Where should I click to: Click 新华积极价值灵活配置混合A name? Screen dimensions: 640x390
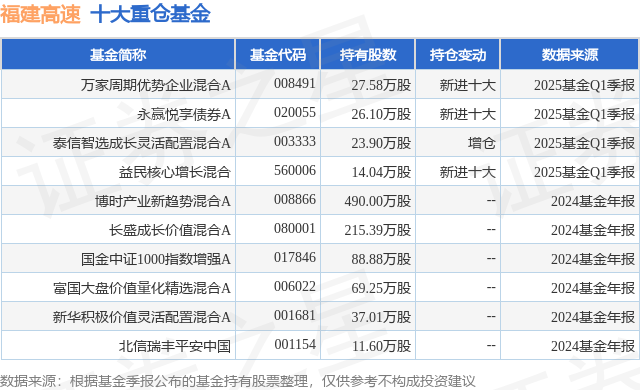pos(142,317)
